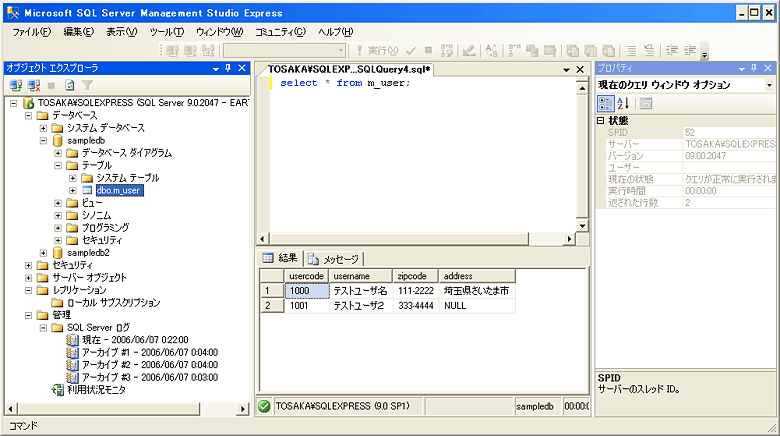Click Decrease Indent toolbar icon
The image size is (780, 436).
coord(672,50)
